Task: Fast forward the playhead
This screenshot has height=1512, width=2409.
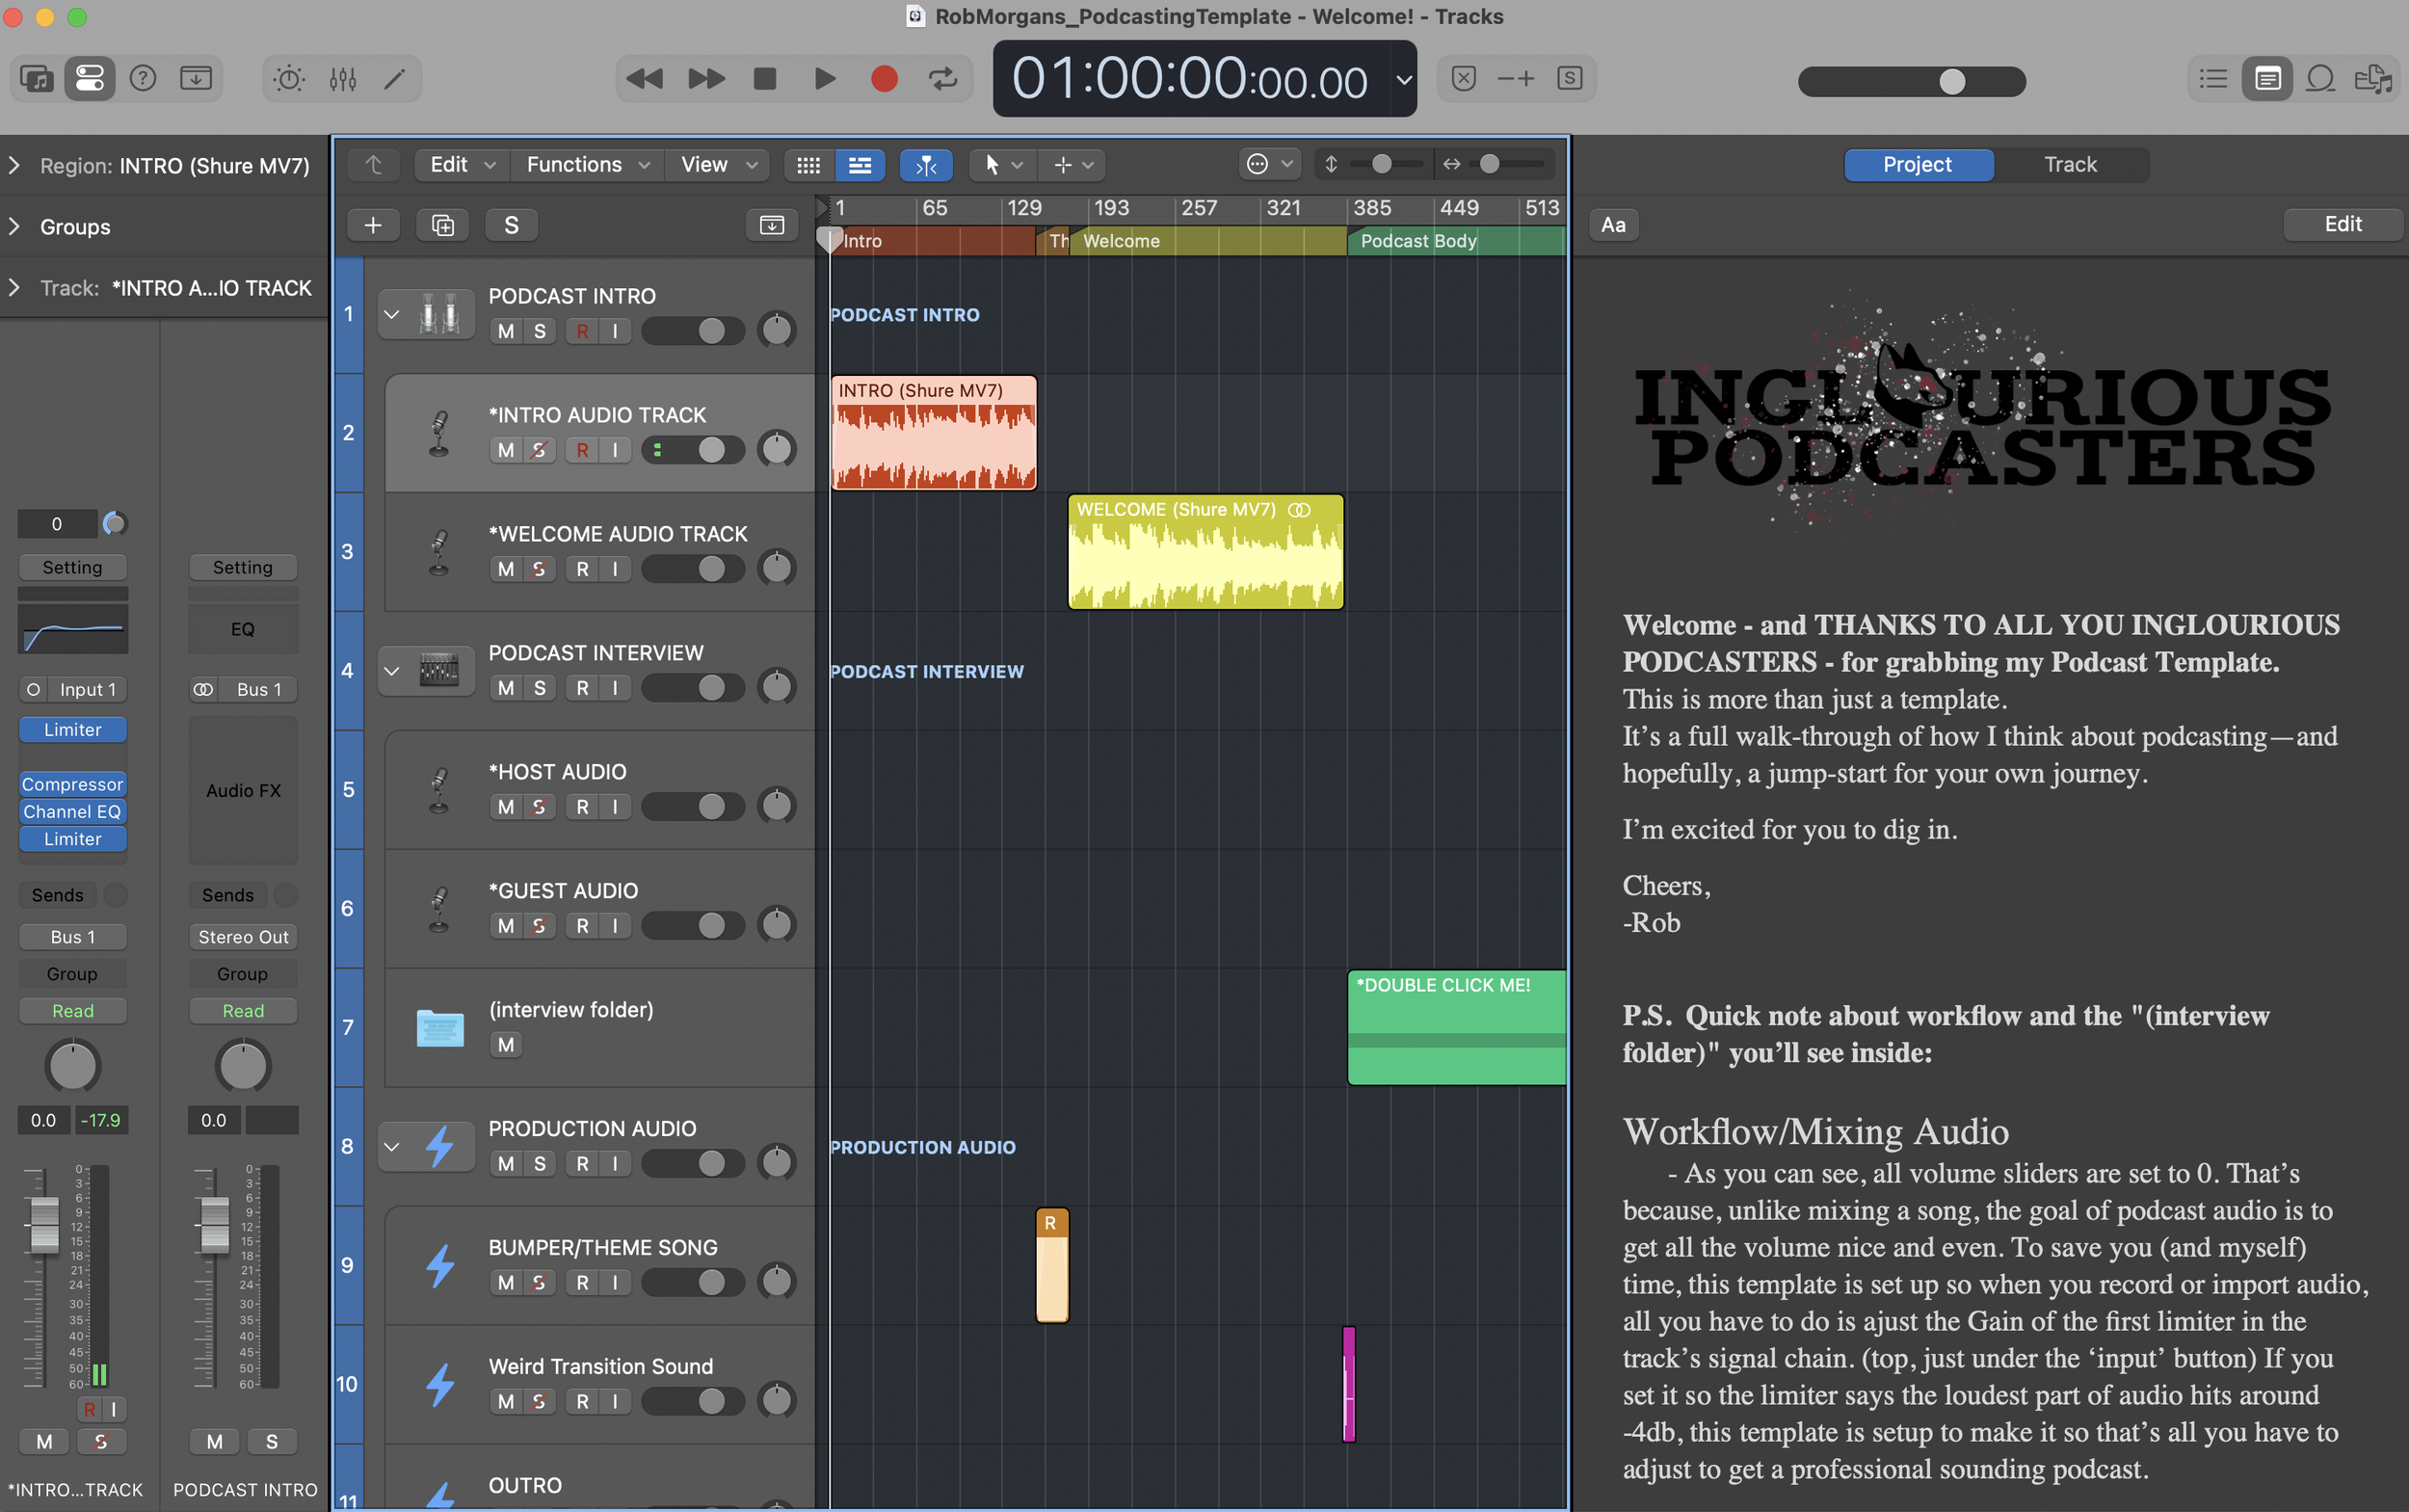Action: click(x=706, y=78)
